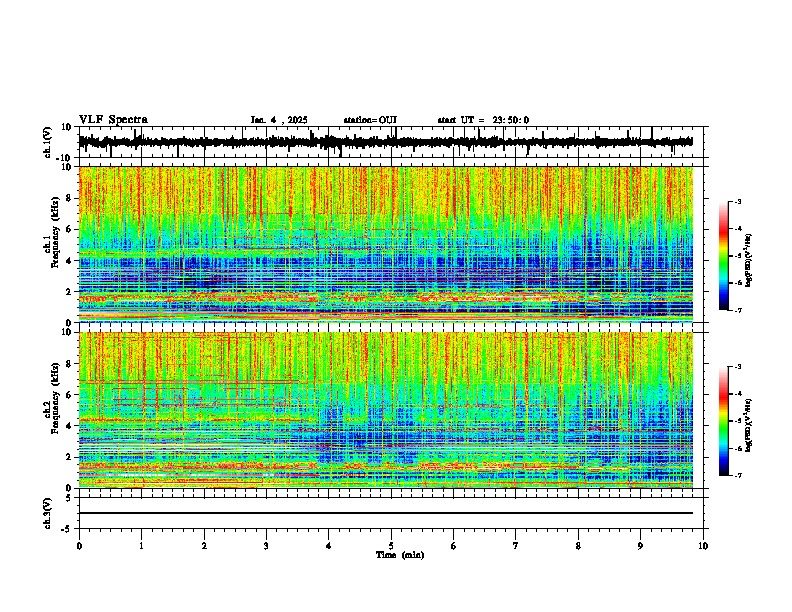The image size is (792, 612).
Task: Click the "Time (min)" axis label
Action: click(x=400, y=555)
